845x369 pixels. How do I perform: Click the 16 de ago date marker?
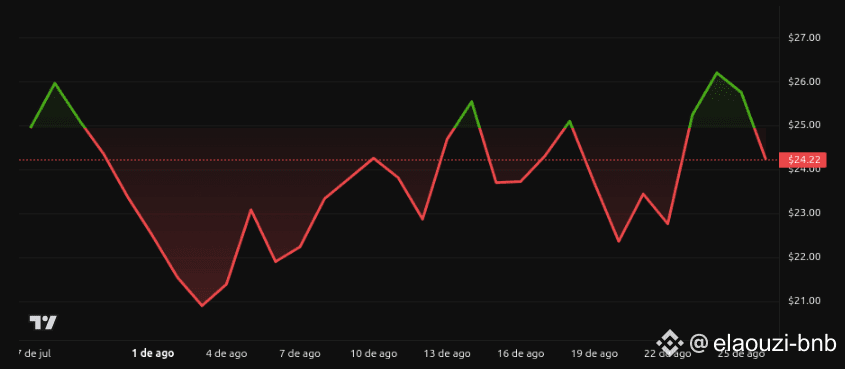pos(521,354)
